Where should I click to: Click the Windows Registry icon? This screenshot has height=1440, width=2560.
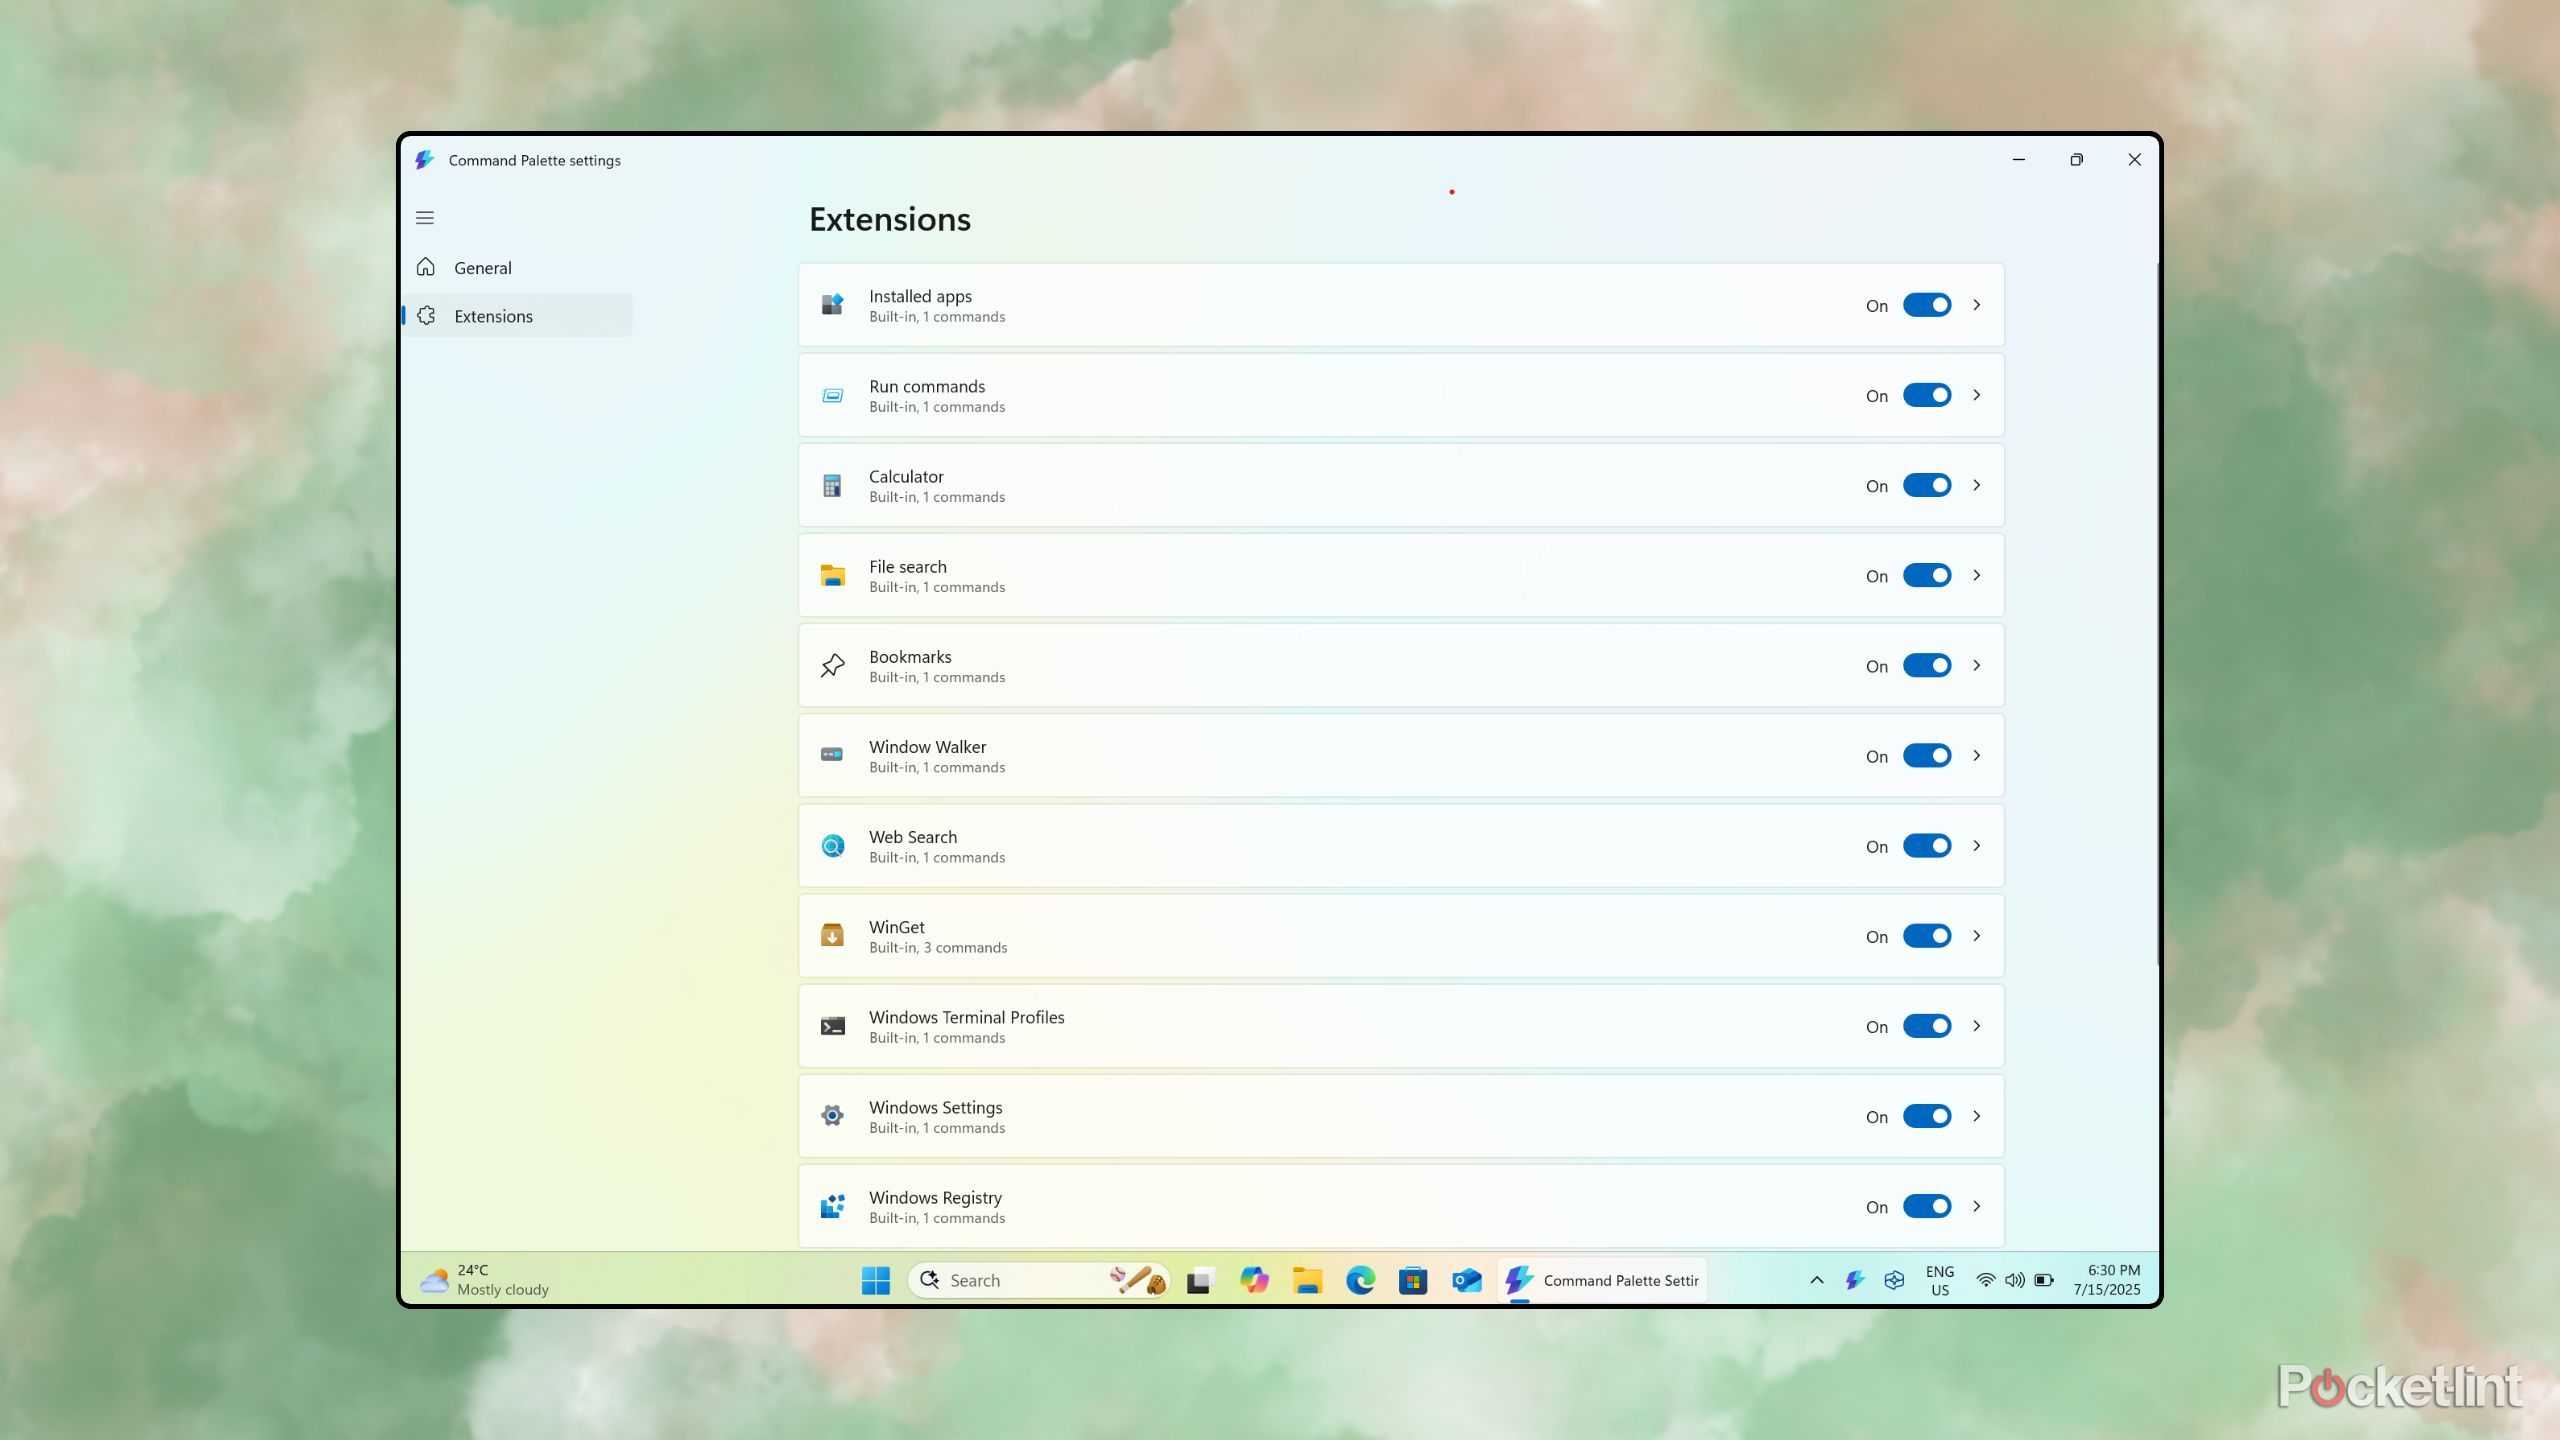tap(832, 1206)
